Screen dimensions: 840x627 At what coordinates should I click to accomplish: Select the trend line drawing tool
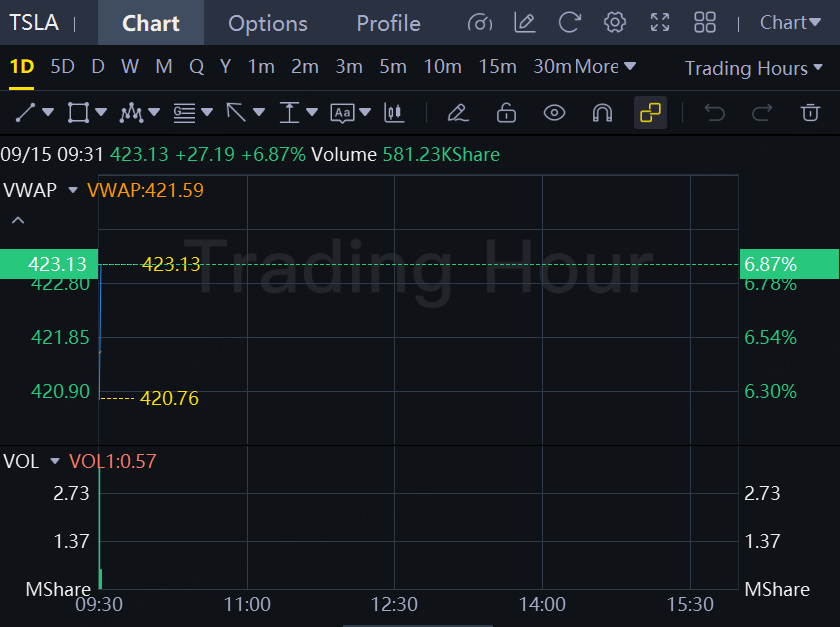25,113
